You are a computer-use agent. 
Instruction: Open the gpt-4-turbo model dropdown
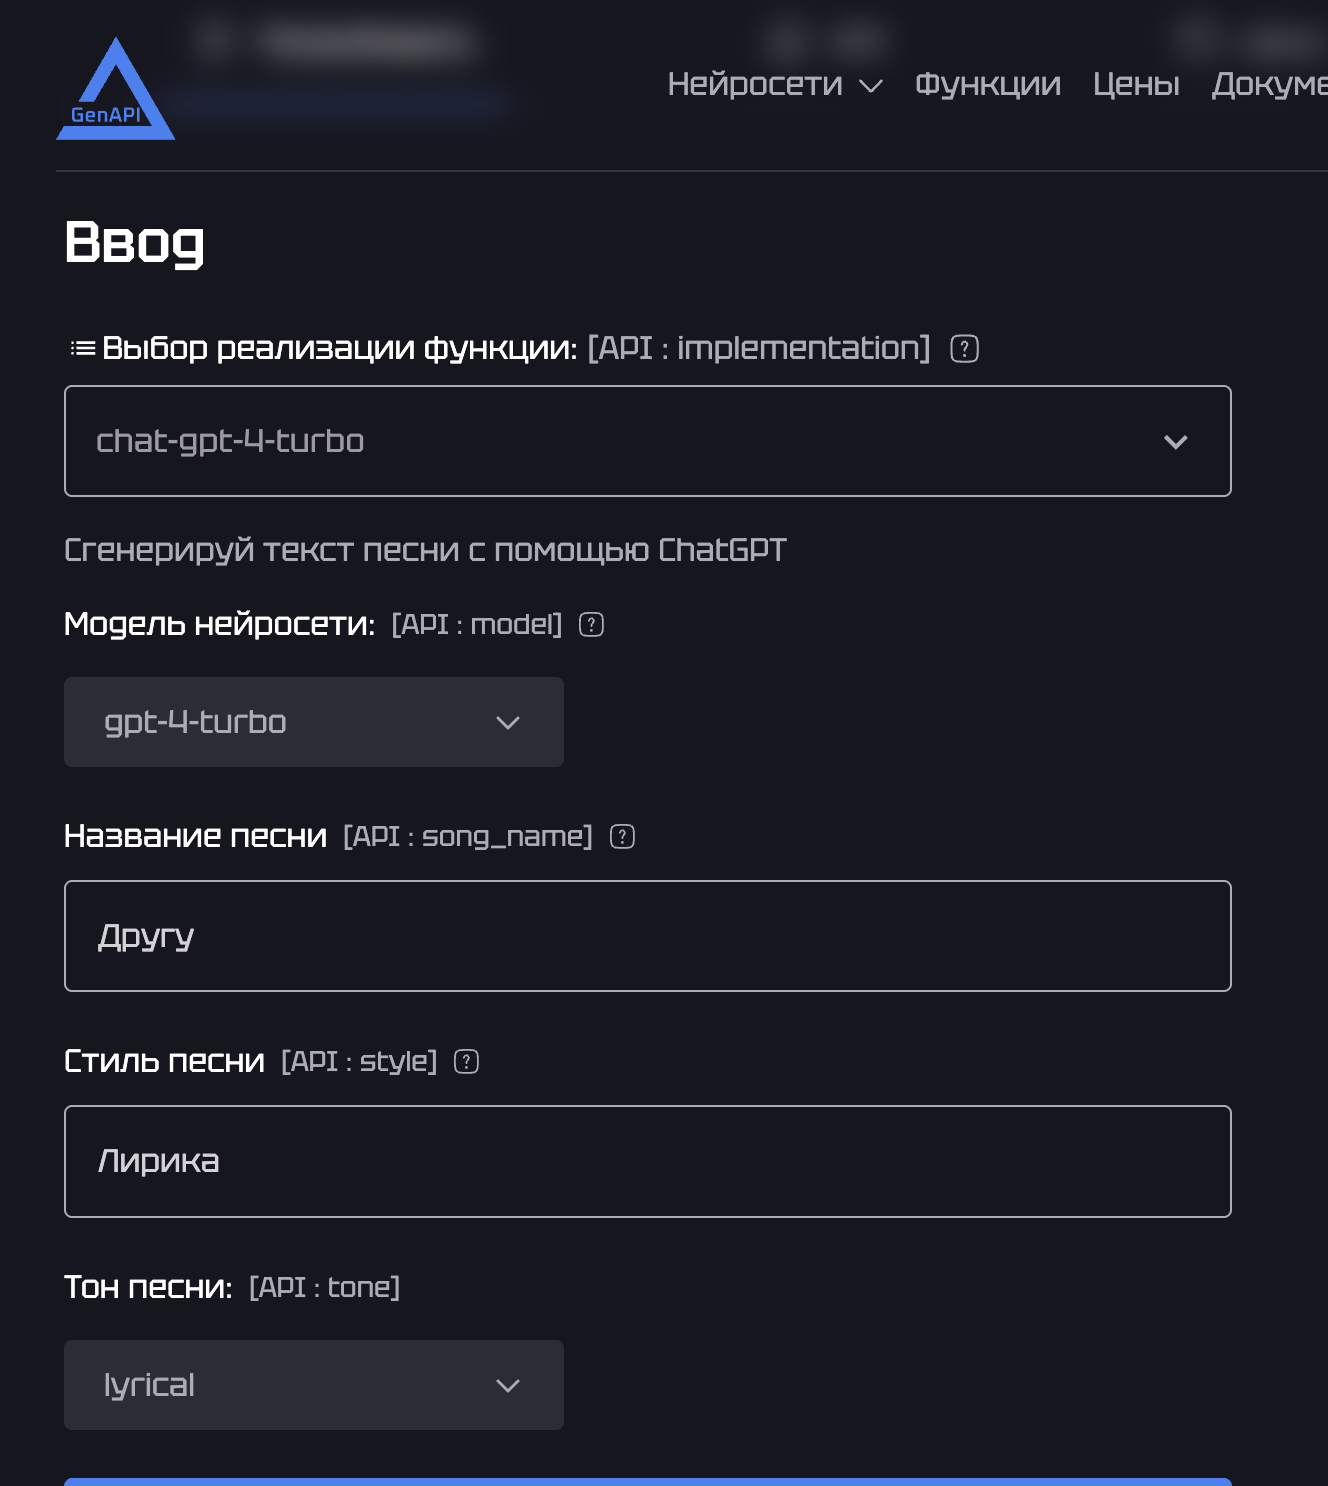click(x=314, y=722)
